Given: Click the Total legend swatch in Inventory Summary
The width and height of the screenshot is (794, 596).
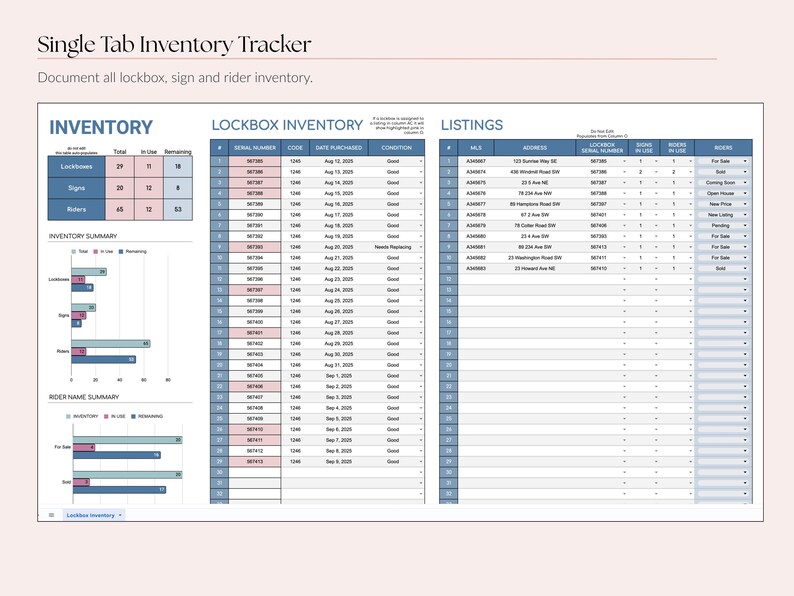Looking at the screenshot, I should point(74,252).
